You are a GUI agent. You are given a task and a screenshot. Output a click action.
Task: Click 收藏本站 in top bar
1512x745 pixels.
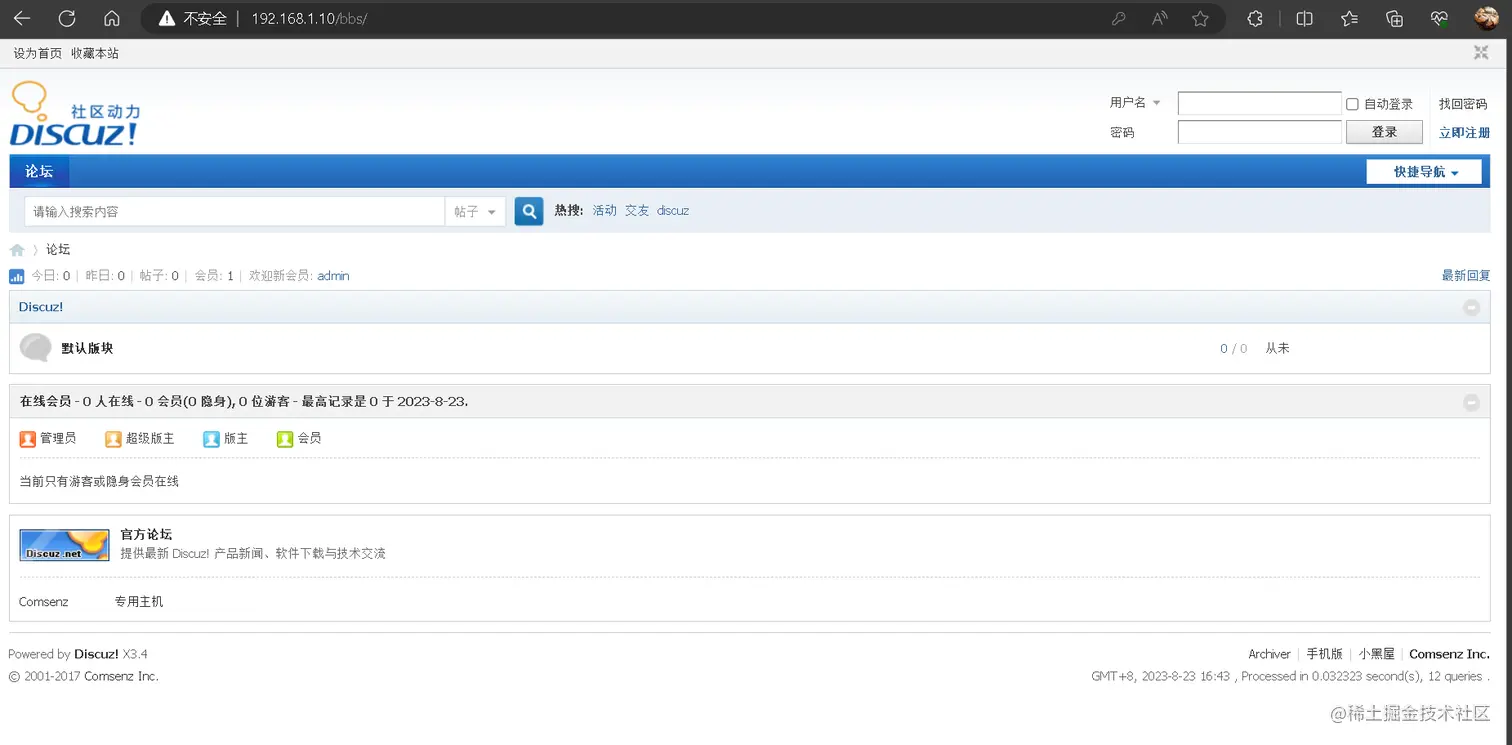point(95,53)
